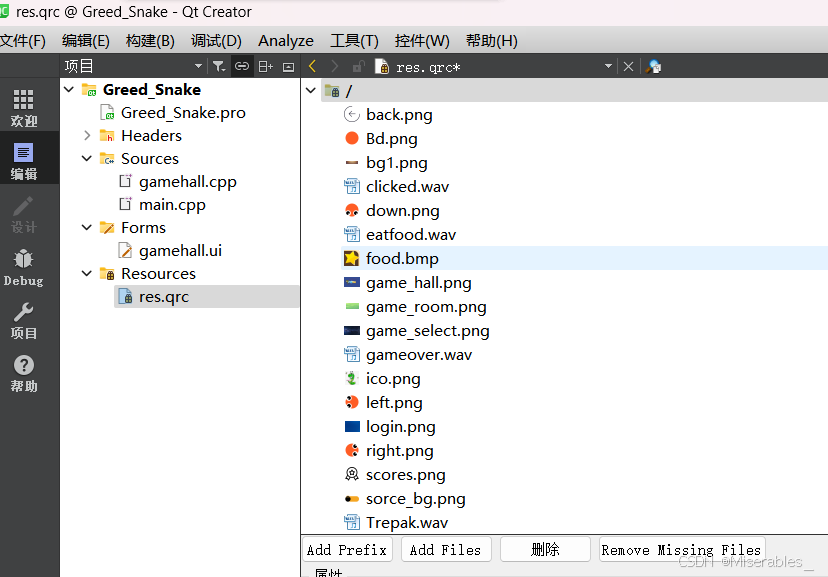This screenshot has width=828, height=577.
Task: Click the close side panel icon
Action: tap(288, 67)
